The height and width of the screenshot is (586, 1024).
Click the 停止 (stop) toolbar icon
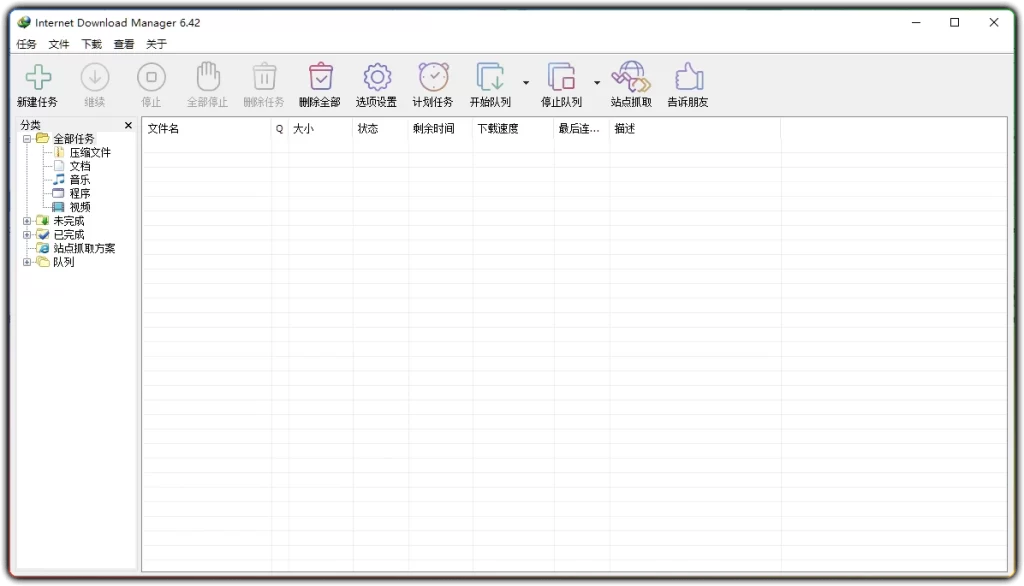click(152, 77)
